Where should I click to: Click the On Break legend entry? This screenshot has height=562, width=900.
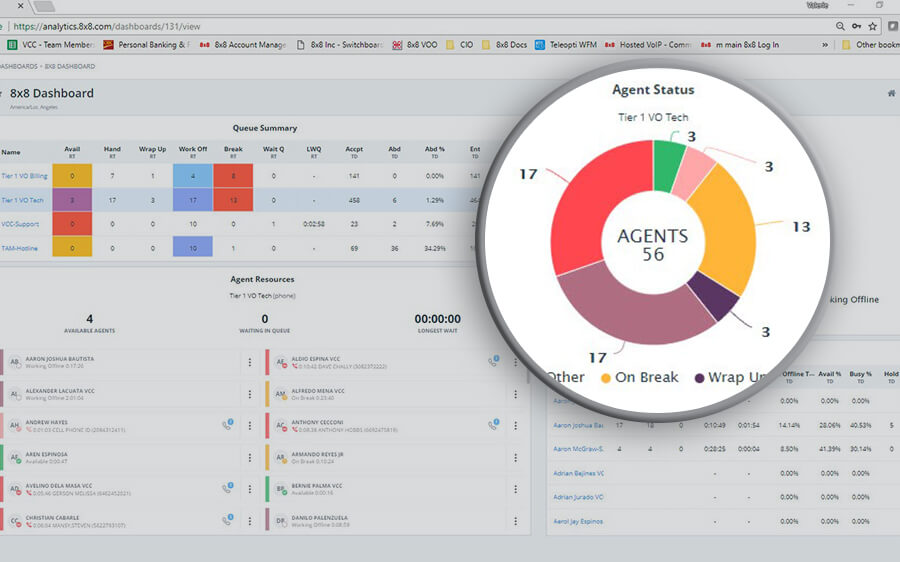tap(639, 377)
